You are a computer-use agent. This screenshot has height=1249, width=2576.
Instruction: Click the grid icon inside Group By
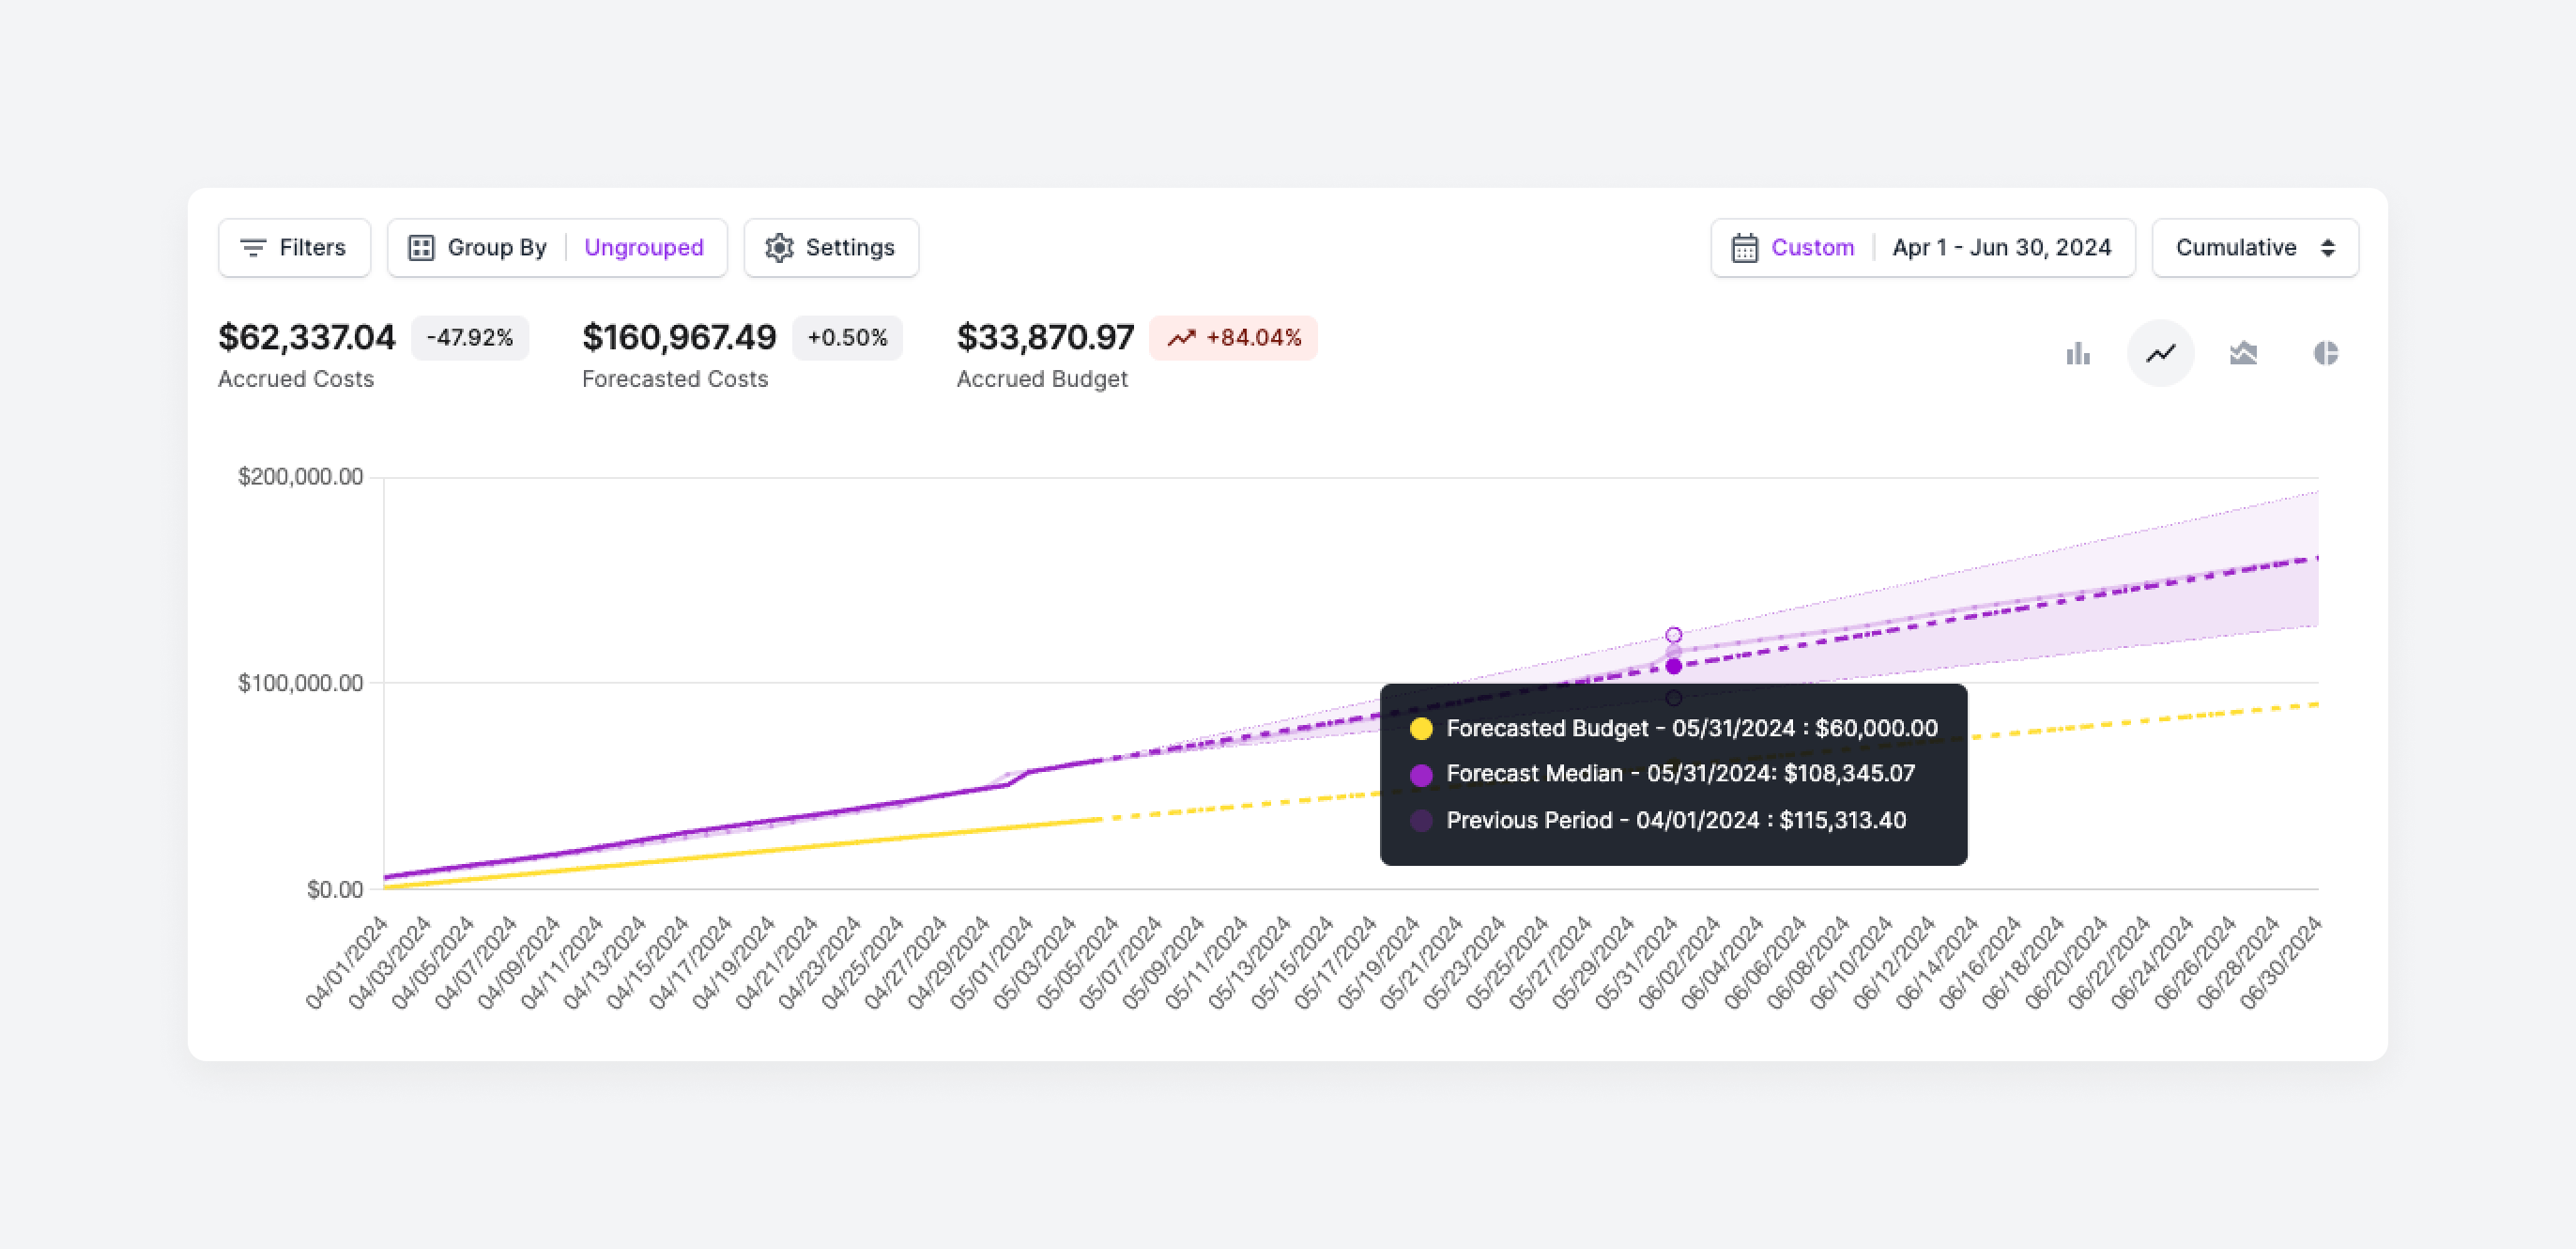(x=421, y=247)
